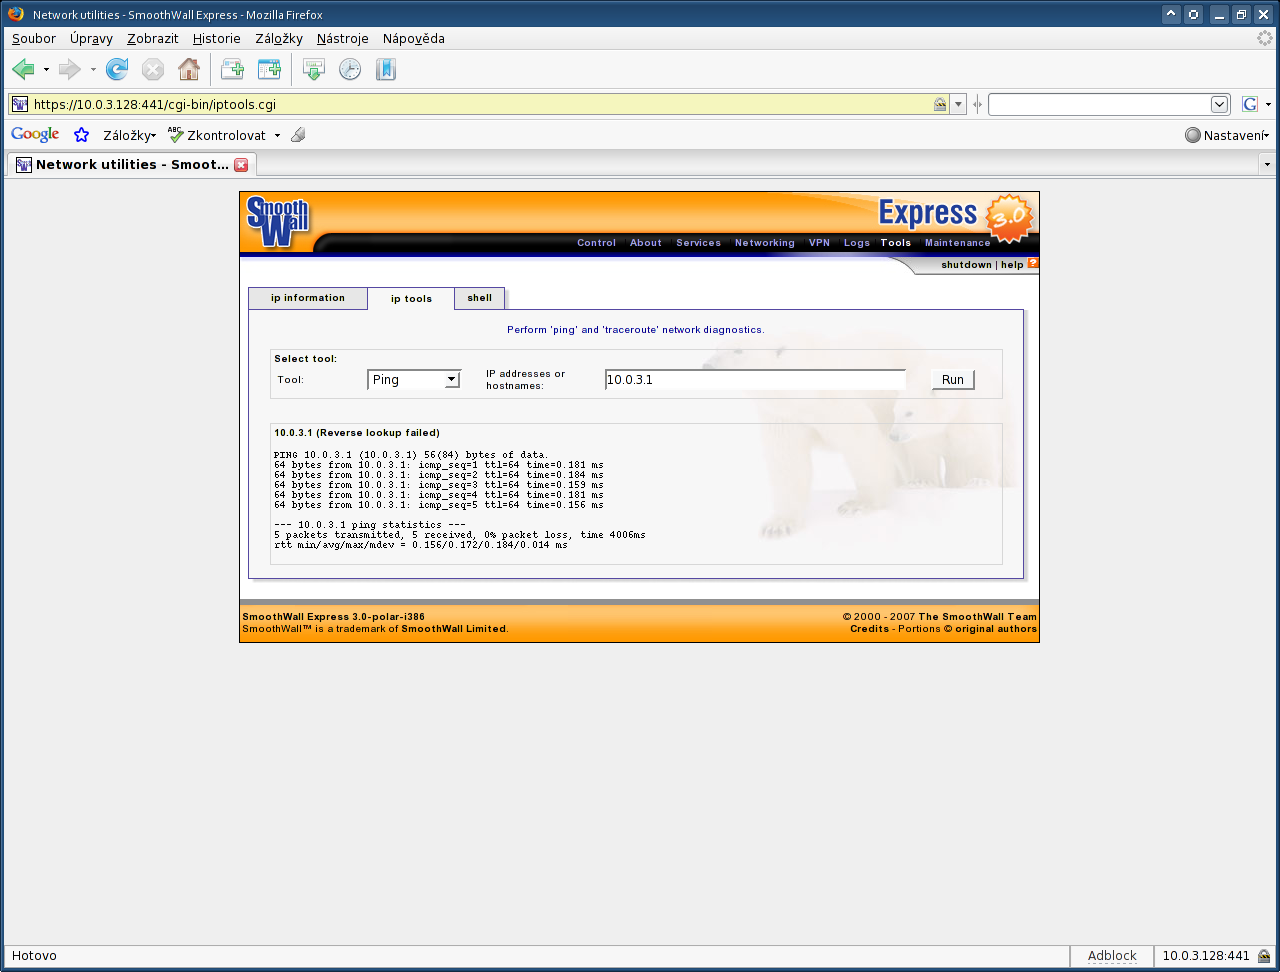
Task: Click the greyed Stop loading icon
Action: click(x=153, y=69)
